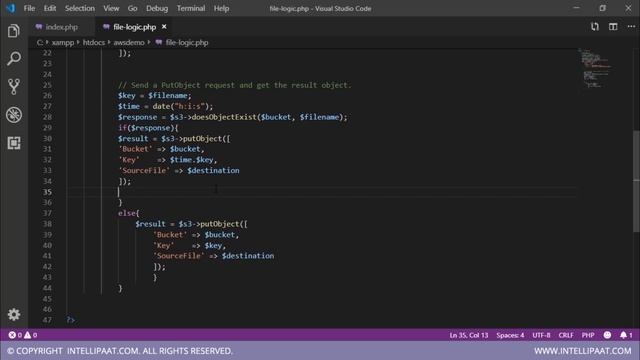
Task: Change encoding via UTF-8 indicator
Action: [x=541, y=335]
